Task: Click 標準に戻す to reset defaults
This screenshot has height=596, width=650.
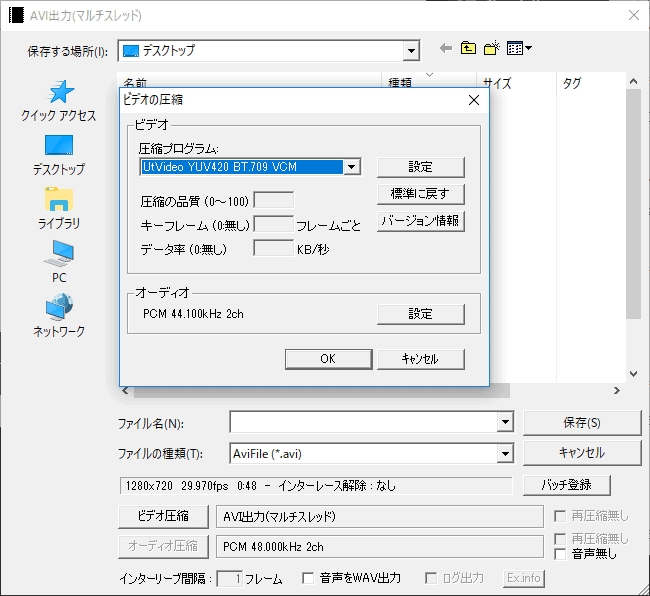Action: 421,194
